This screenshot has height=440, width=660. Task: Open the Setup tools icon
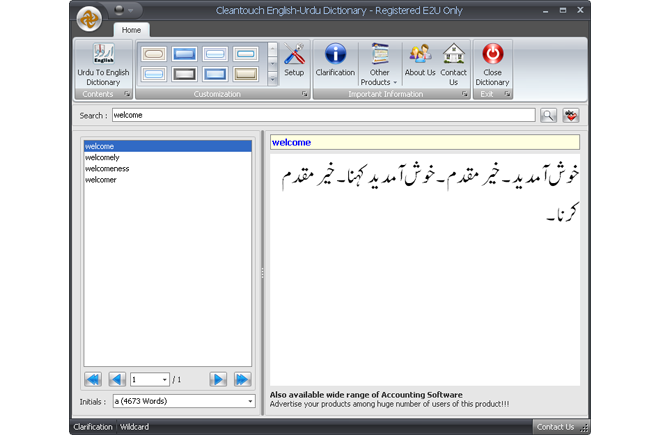294,59
